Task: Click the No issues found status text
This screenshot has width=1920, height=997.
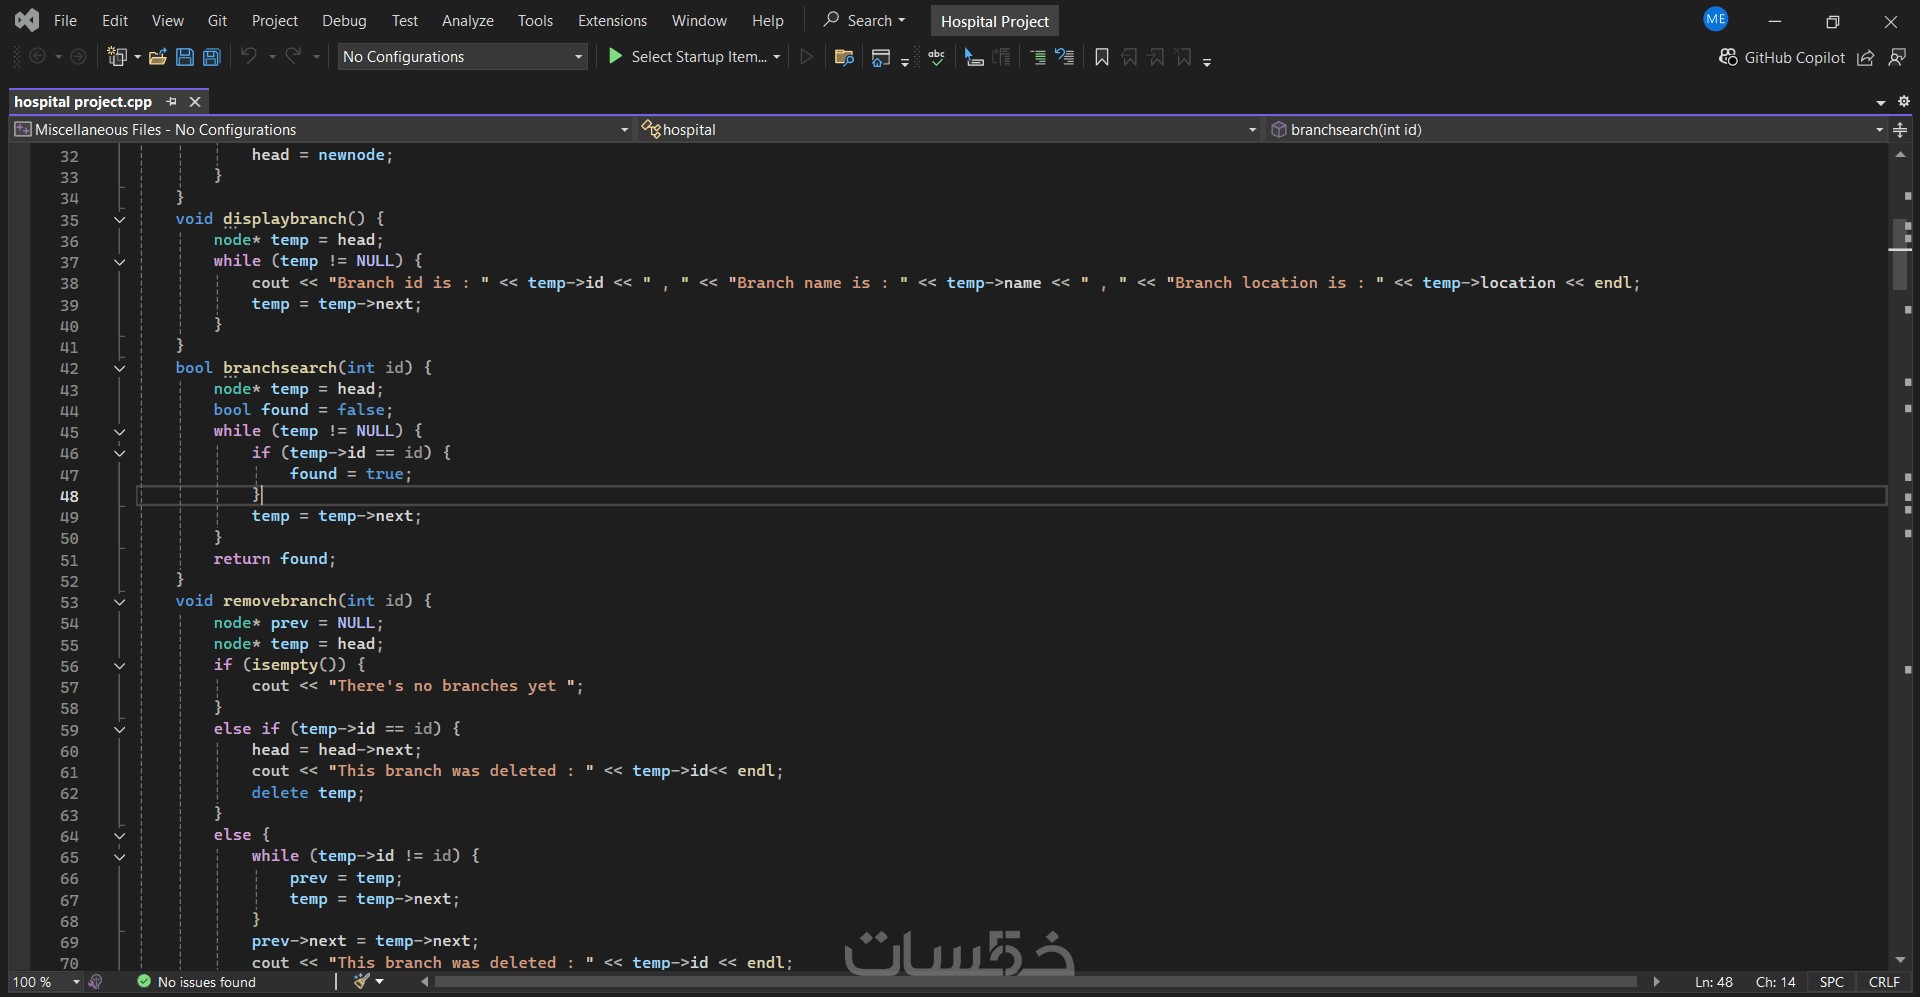Action: [x=207, y=982]
